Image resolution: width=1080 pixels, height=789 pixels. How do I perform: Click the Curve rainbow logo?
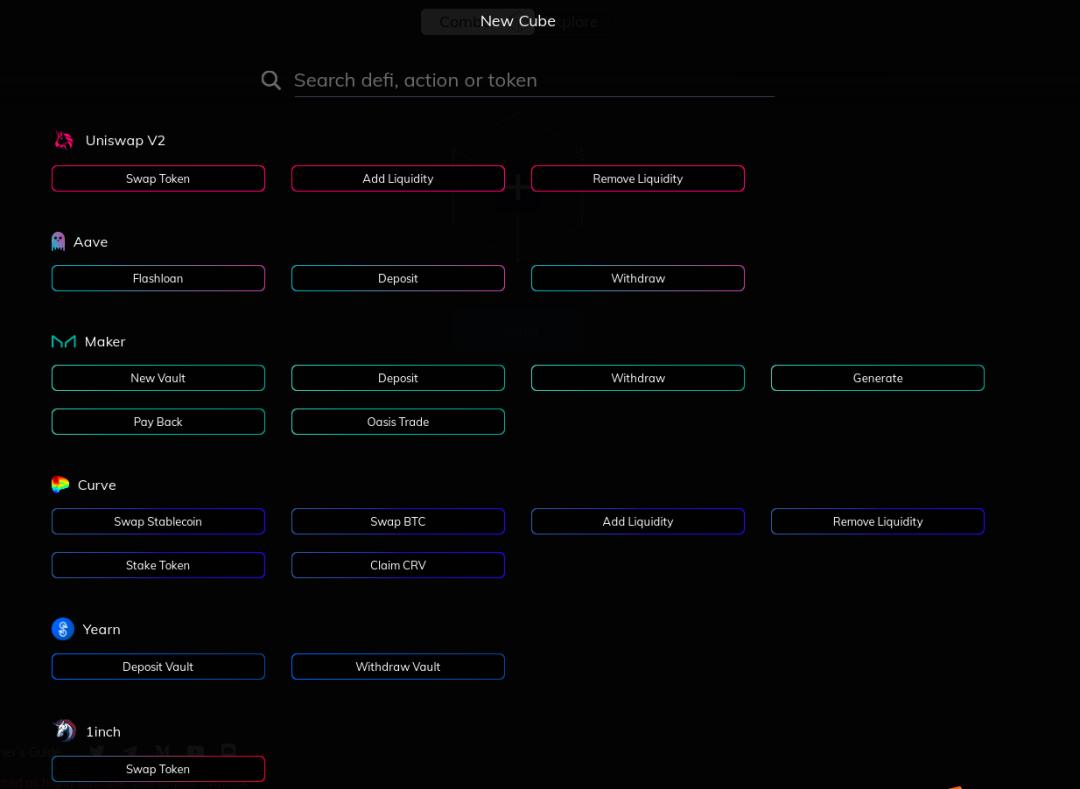tap(61, 485)
